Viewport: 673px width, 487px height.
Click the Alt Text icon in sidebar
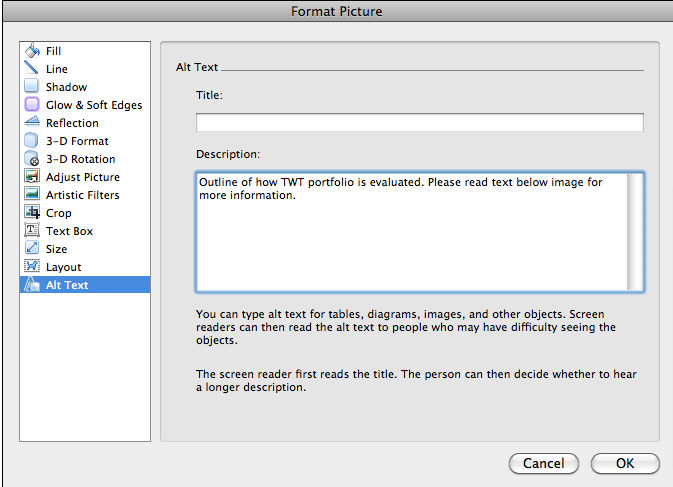tap(32, 285)
